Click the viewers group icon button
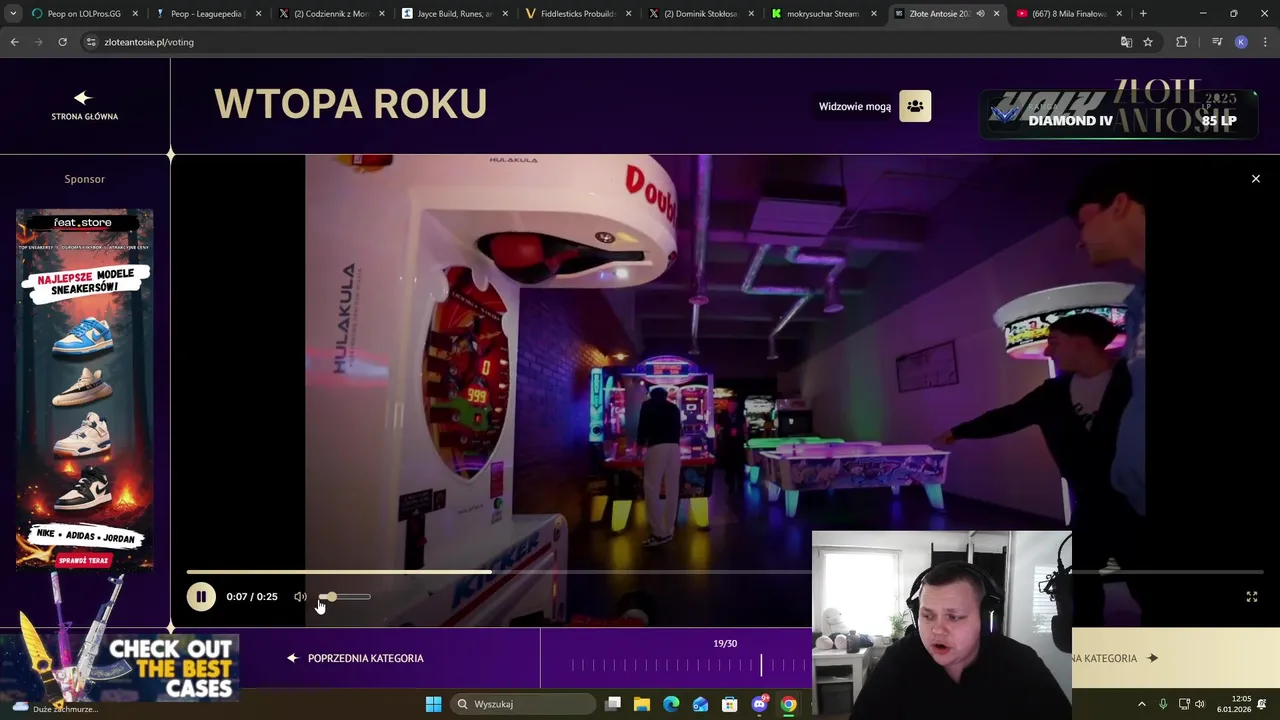 coord(915,106)
